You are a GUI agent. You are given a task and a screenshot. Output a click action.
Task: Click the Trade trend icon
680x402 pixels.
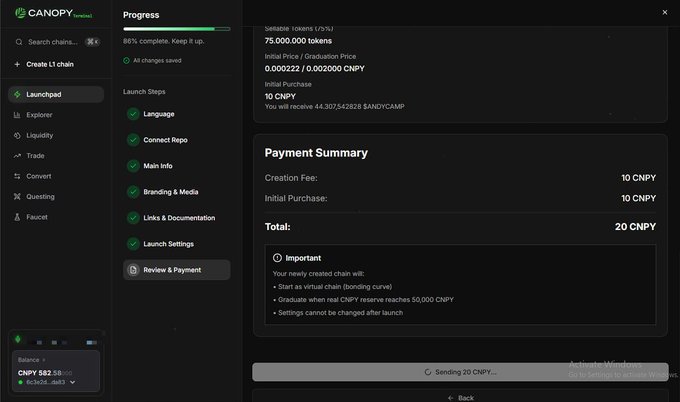pyautogui.click(x=17, y=156)
